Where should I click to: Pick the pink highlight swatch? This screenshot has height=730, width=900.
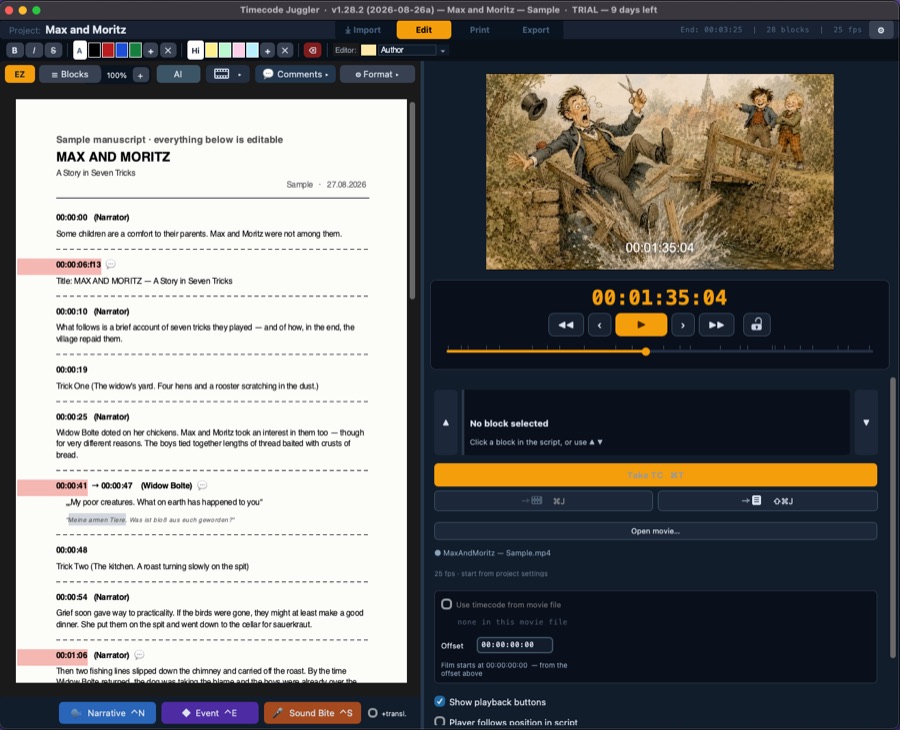pyautogui.click(x=239, y=51)
